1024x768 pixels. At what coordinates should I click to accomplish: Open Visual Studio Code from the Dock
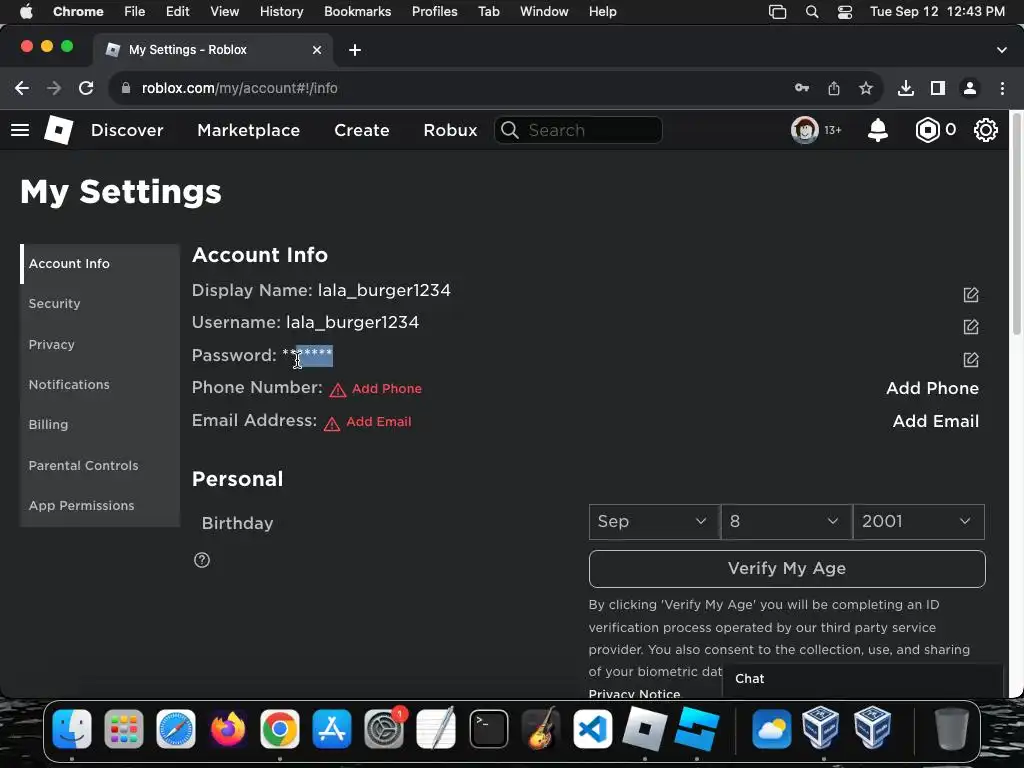pos(593,729)
